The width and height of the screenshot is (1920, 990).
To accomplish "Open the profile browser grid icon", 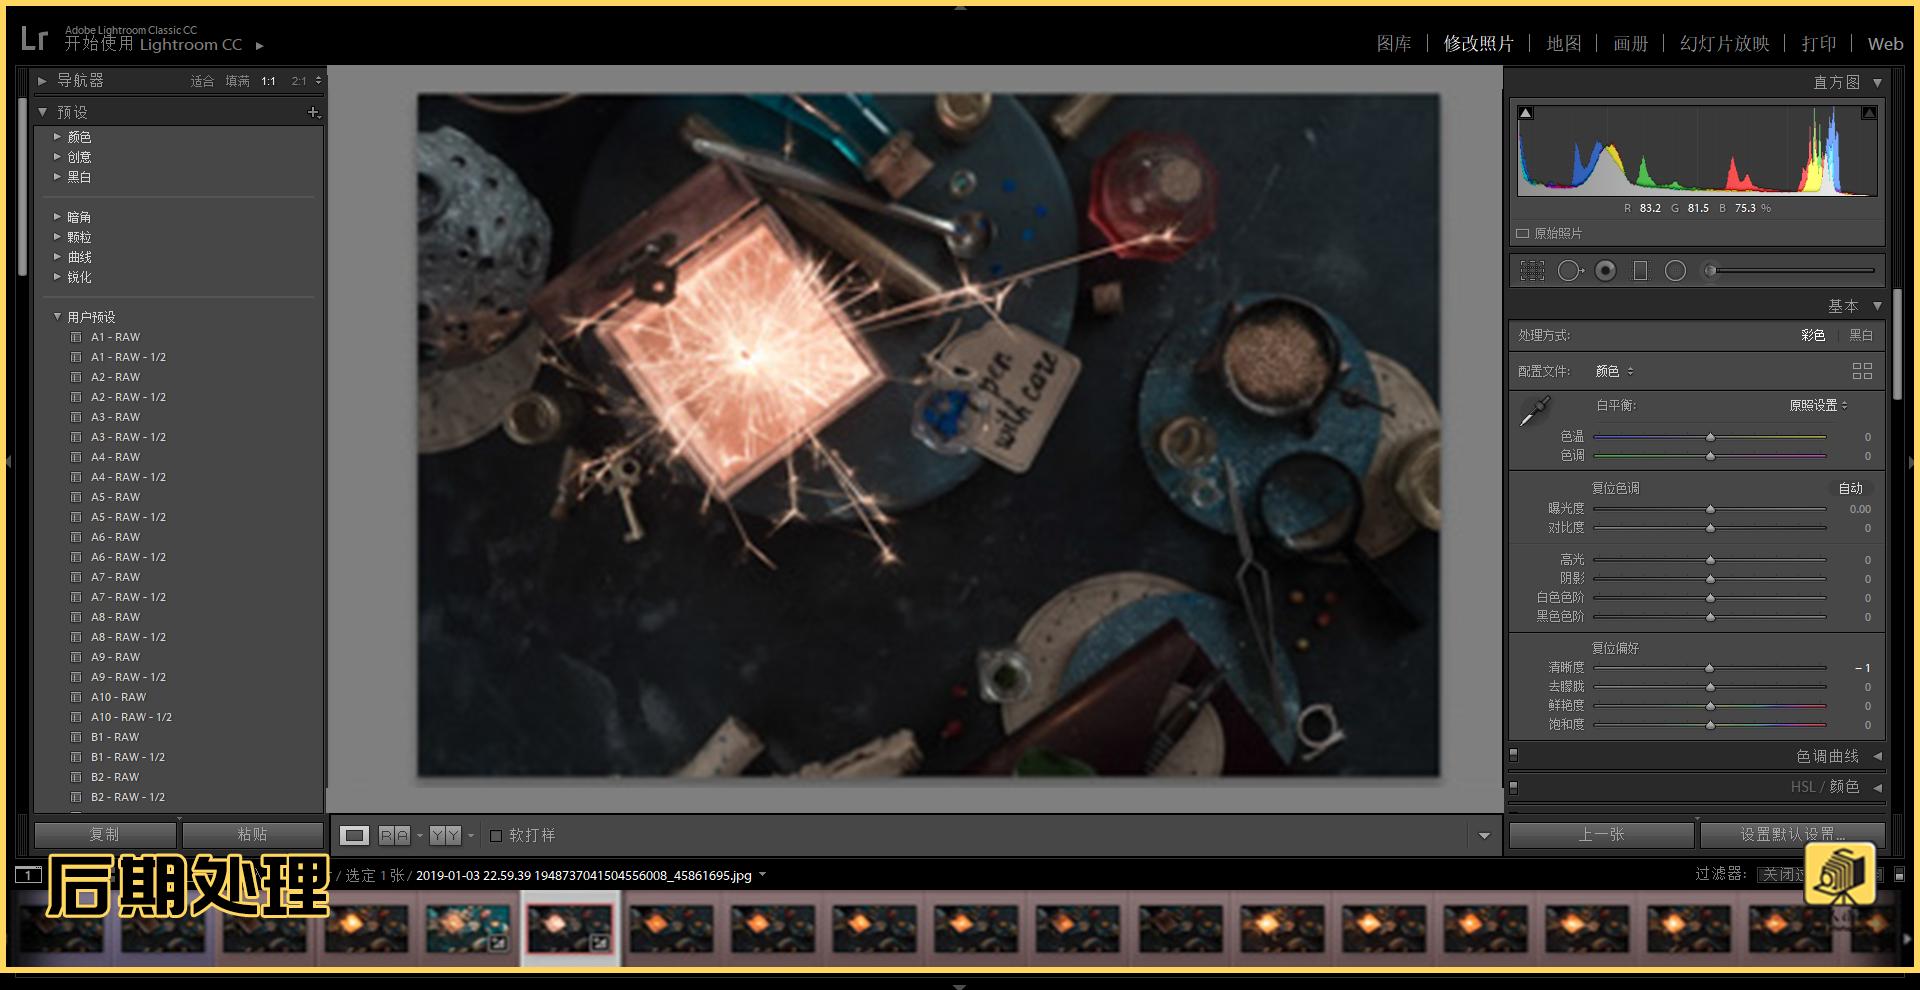I will pyautogui.click(x=1862, y=371).
